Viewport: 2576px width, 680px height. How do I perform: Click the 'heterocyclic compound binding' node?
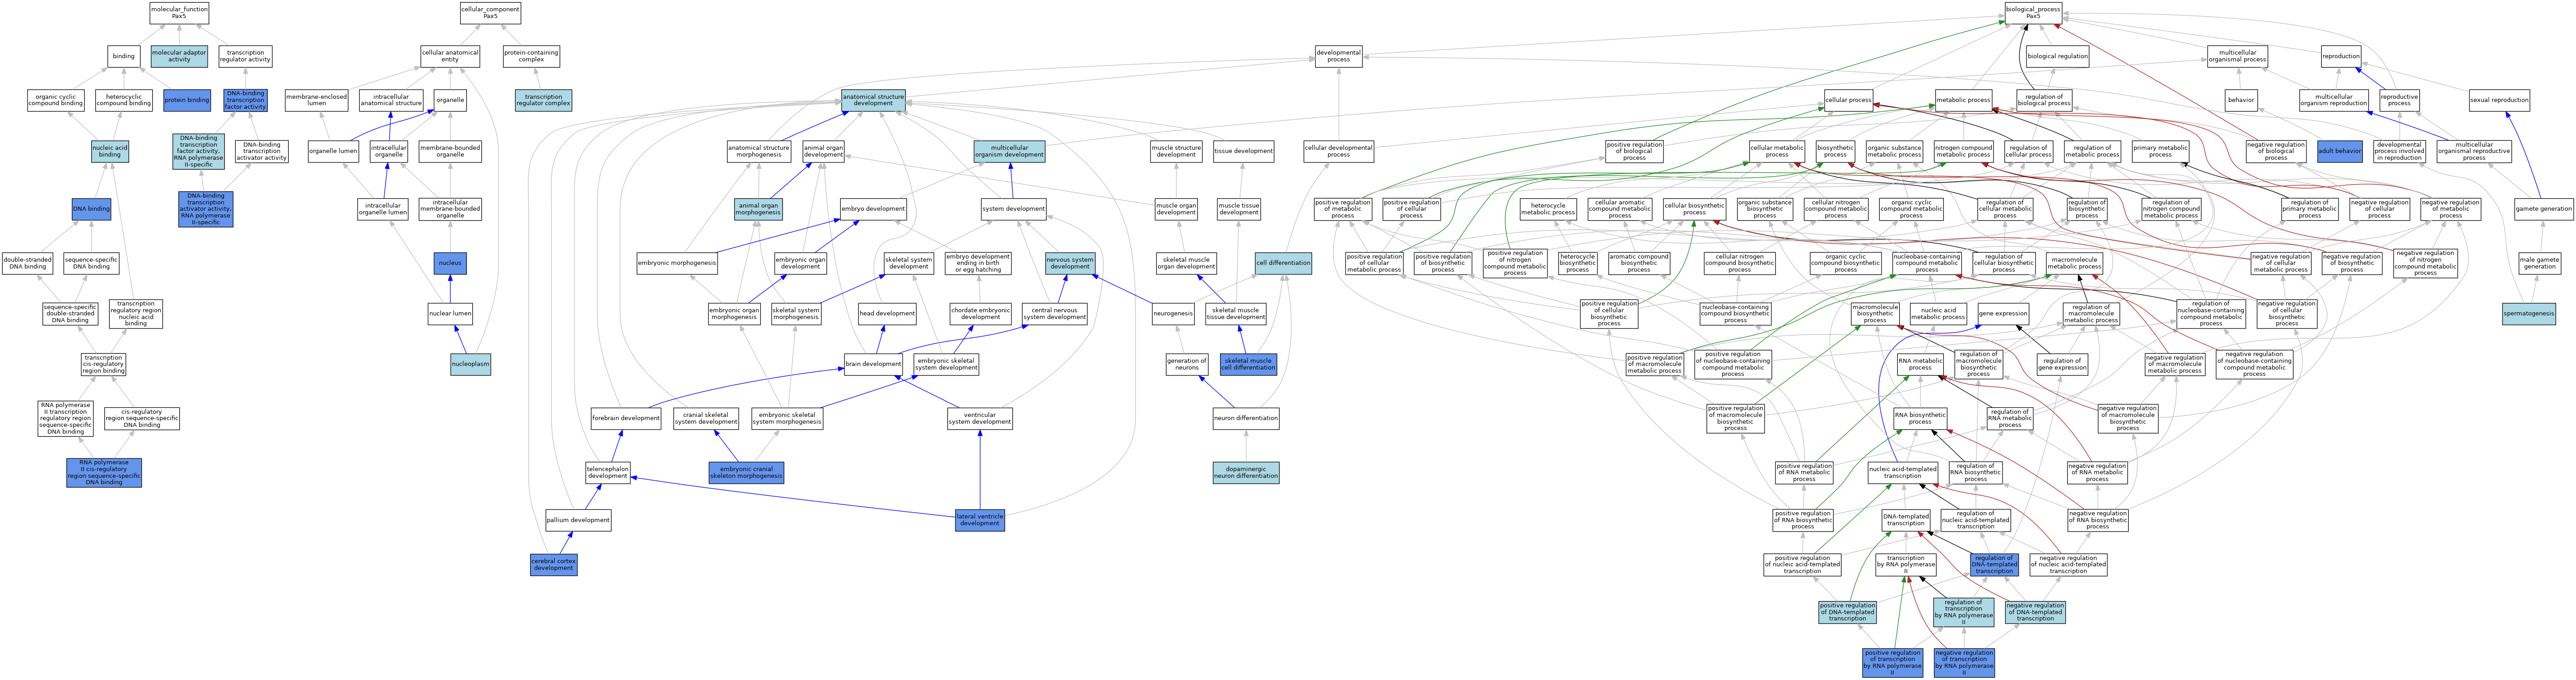pos(124,100)
